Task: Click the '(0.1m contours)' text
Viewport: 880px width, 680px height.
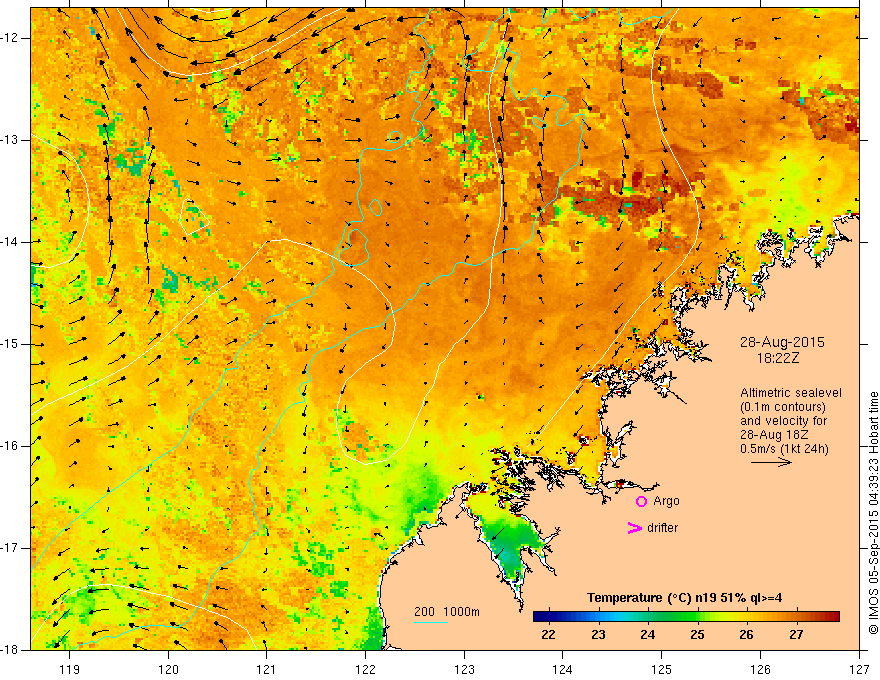Action: 783,407
